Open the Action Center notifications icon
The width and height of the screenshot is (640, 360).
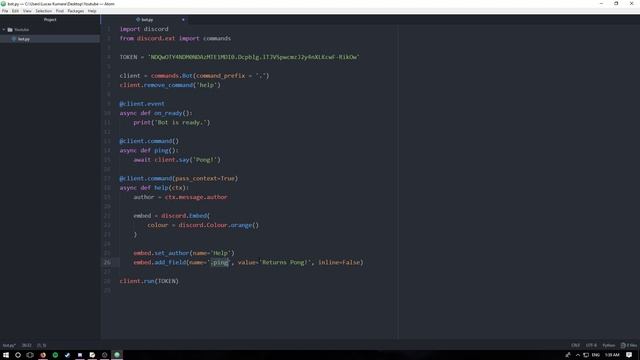pos(629,355)
